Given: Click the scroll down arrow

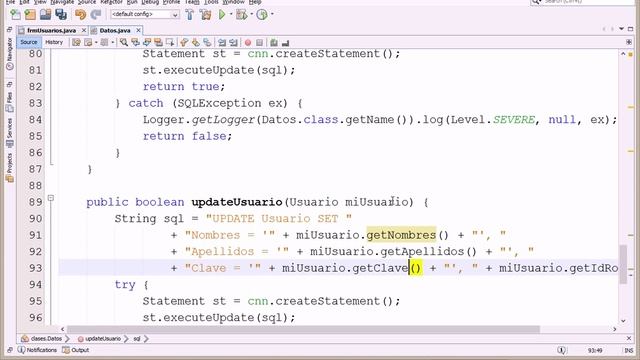Looking at the screenshot, I should pyautogui.click(x=623, y=320).
